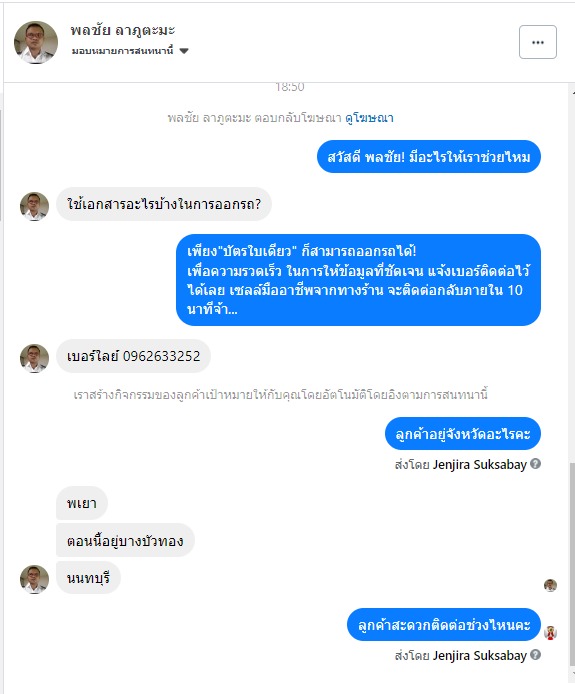Click the help icon beside last Jenjira Suksabay
The height and width of the screenshot is (694, 575).
click(x=535, y=654)
